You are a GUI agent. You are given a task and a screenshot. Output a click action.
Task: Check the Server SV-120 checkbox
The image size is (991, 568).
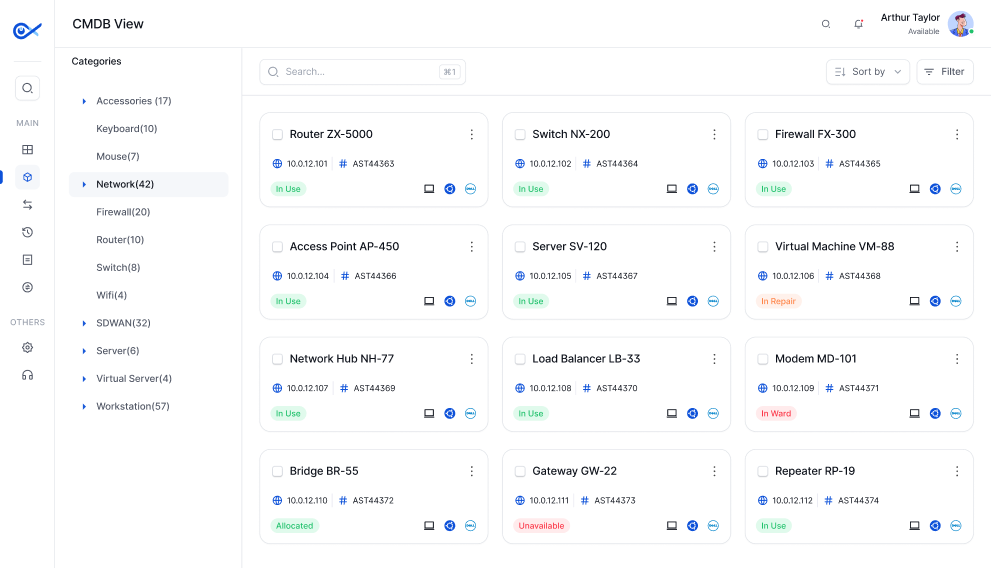(x=520, y=246)
